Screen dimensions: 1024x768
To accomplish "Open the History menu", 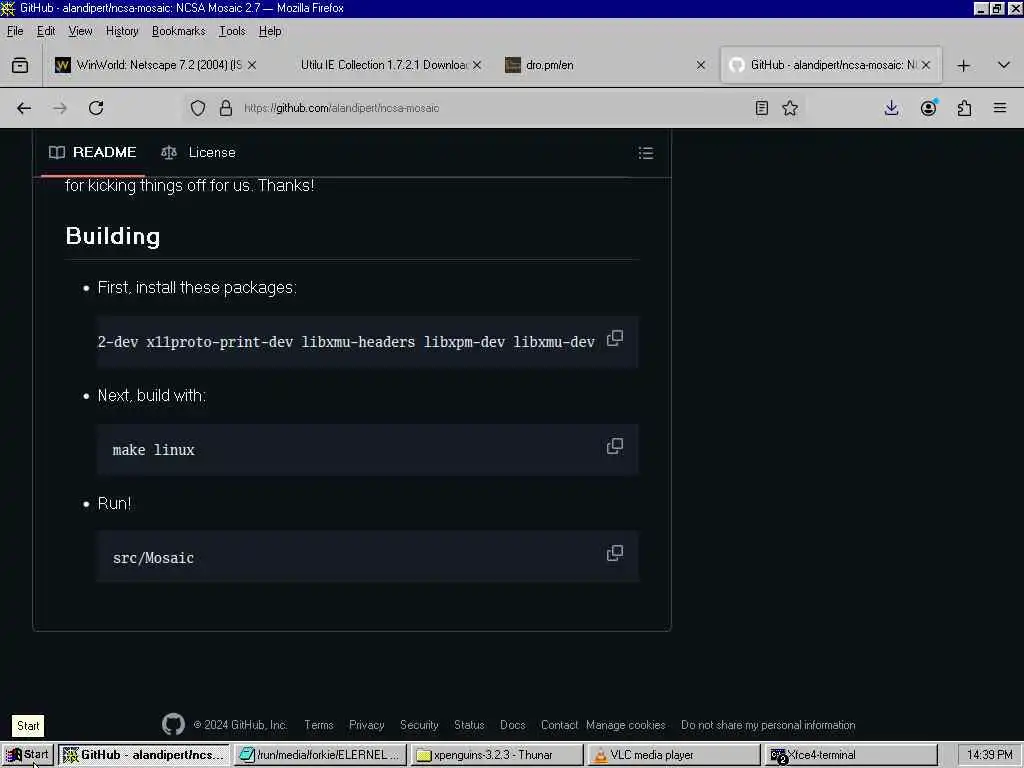I will [122, 31].
